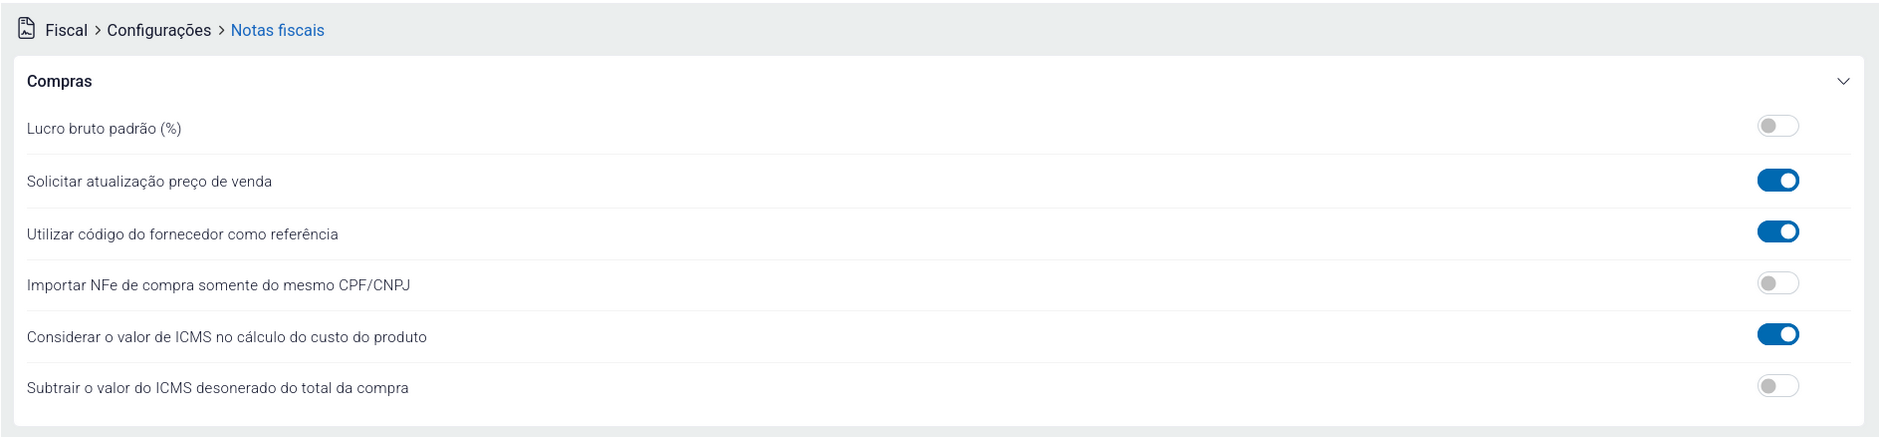Screen dimensions: 1881x438
Task: Disable Solicitar atualização preço de venda switch
Action: 1777,180
